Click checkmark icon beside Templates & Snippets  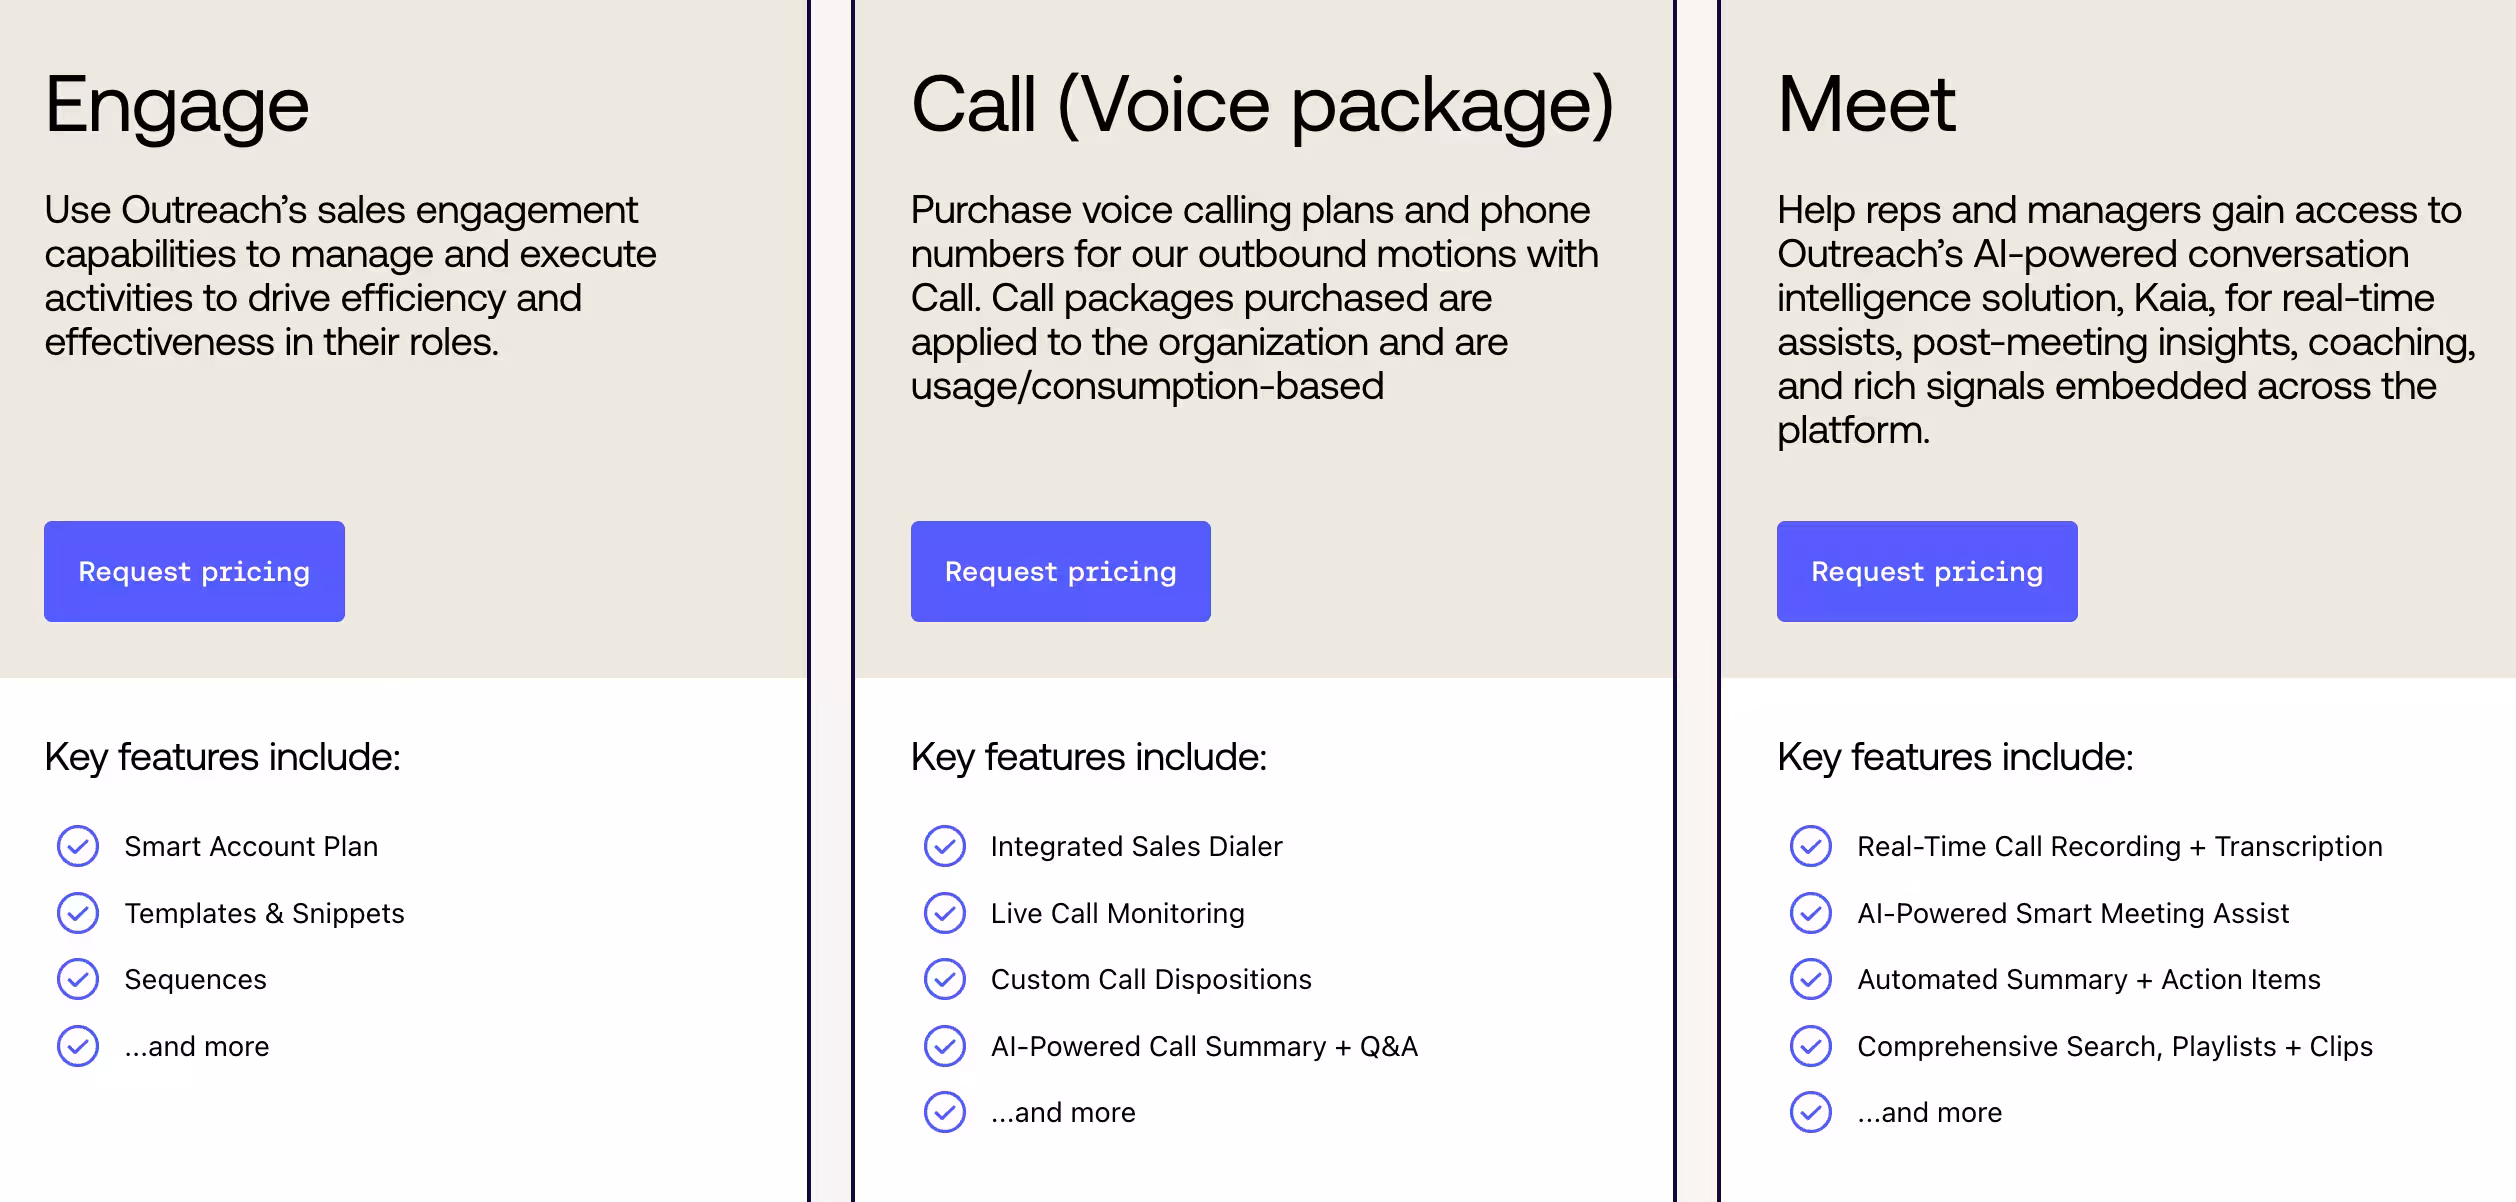click(78, 913)
